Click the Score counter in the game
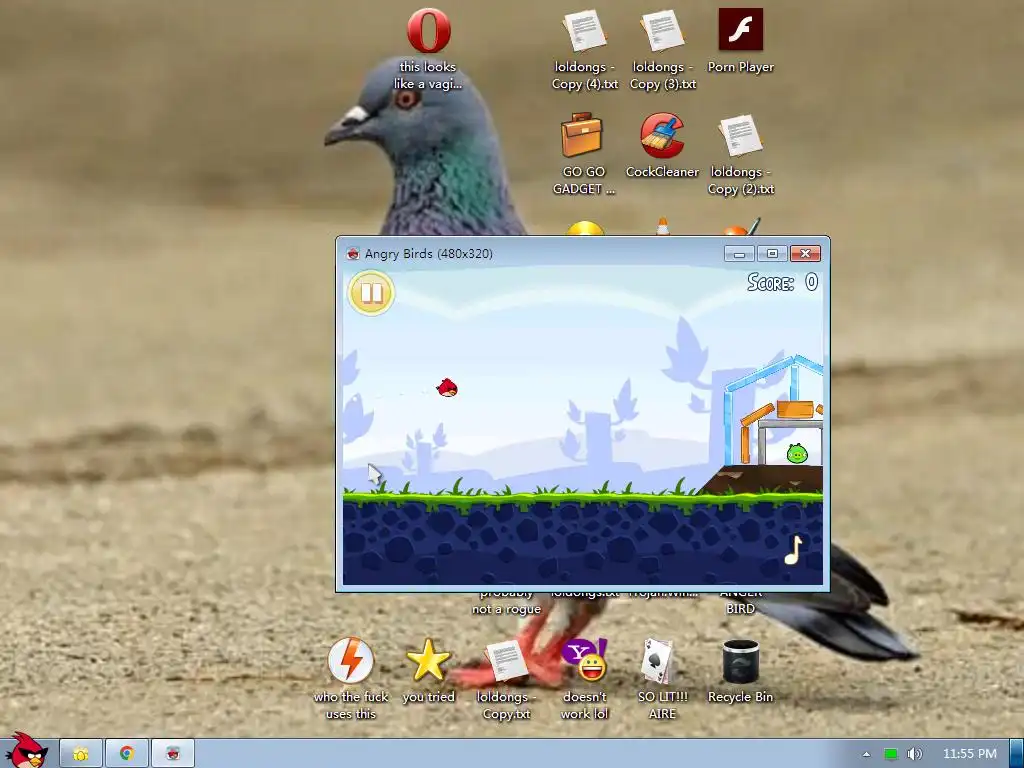This screenshot has height=768, width=1024. [782, 282]
